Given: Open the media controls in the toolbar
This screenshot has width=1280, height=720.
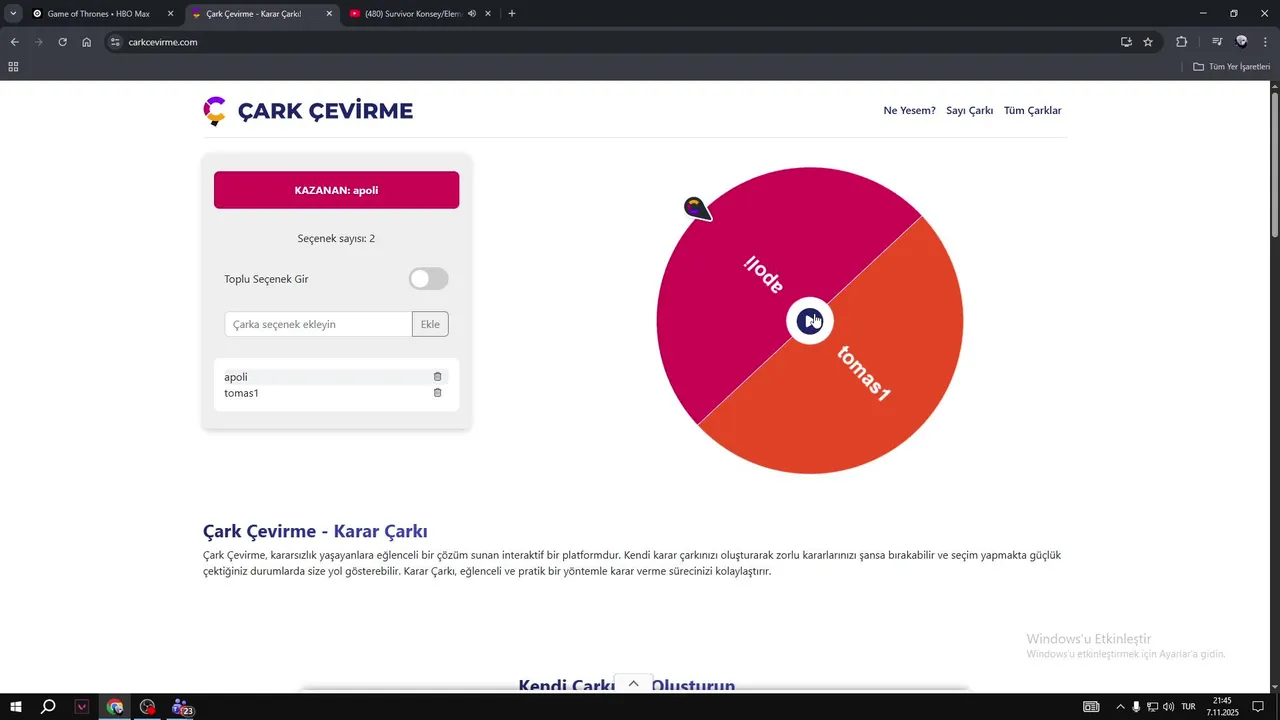Looking at the screenshot, I should (1217, 42).
